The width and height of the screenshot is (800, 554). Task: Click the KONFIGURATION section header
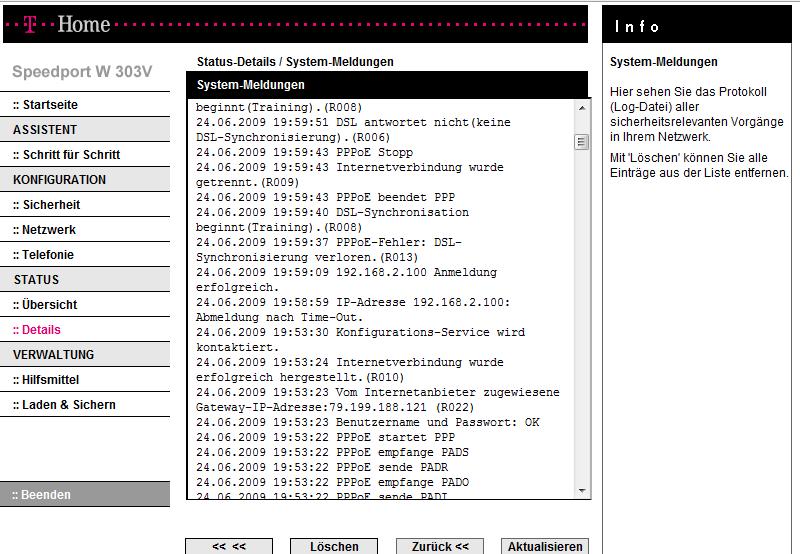(x=85, y=180)
